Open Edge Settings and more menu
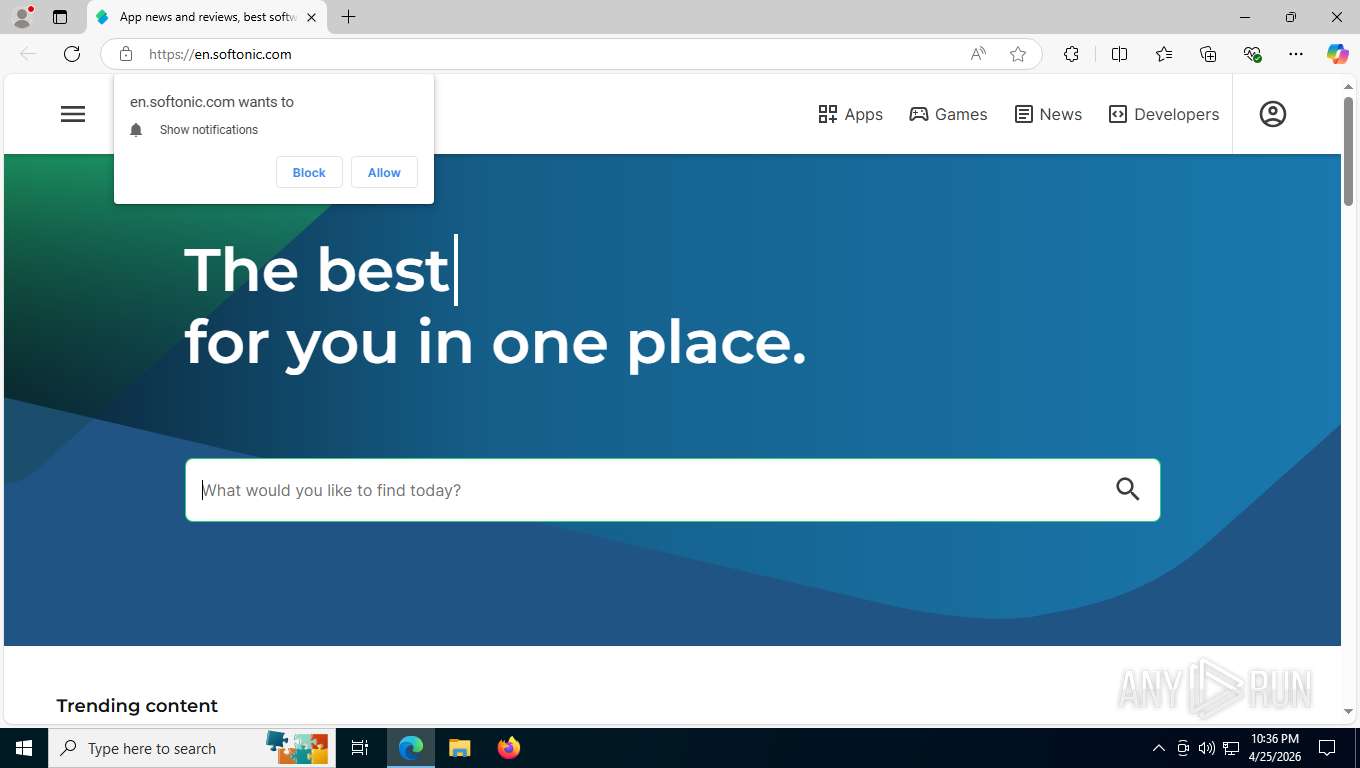1360x768 pixels. point(1296,54)
